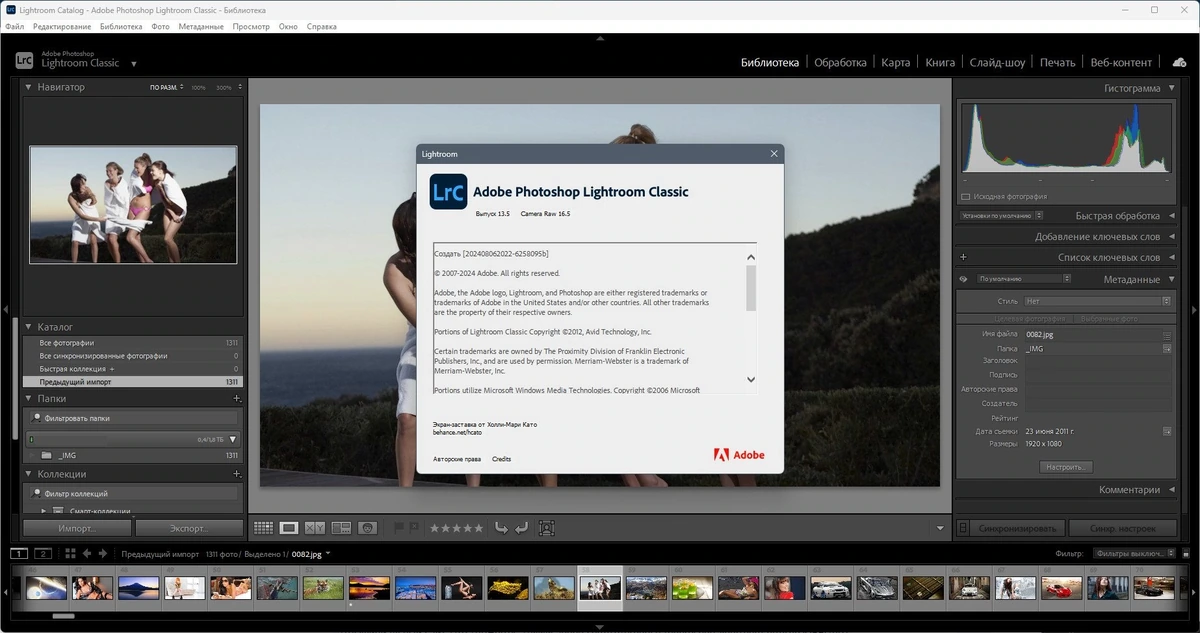Collapse the Коллекции panel

click(29, 474)
